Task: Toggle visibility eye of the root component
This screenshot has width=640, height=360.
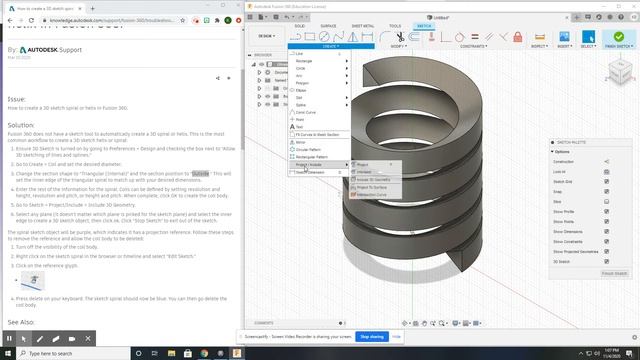Action: 262,64
